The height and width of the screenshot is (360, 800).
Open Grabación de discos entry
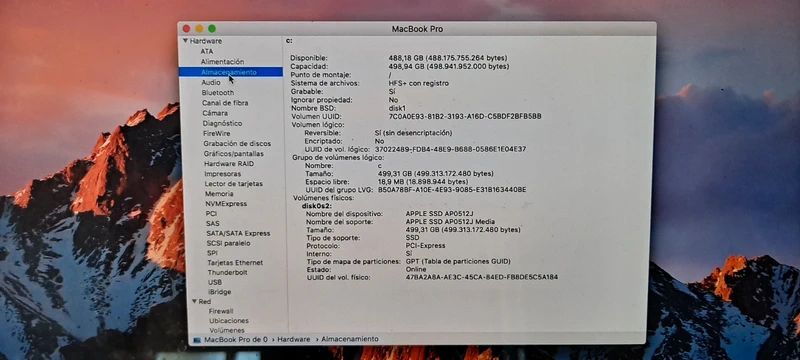pos(237,144)
